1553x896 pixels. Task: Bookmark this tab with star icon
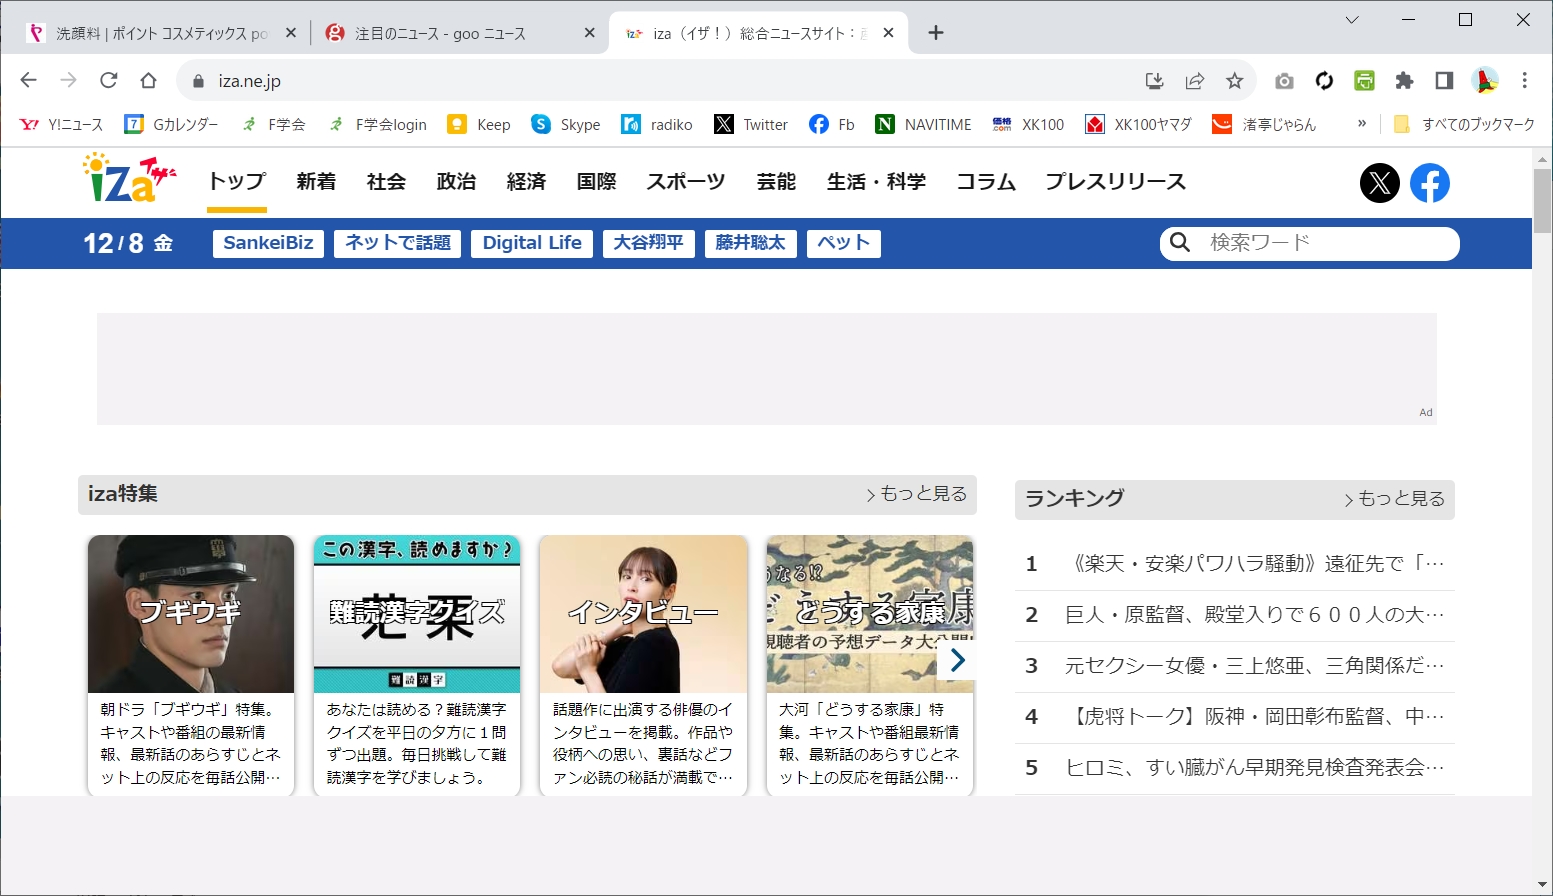point(1234,81)
